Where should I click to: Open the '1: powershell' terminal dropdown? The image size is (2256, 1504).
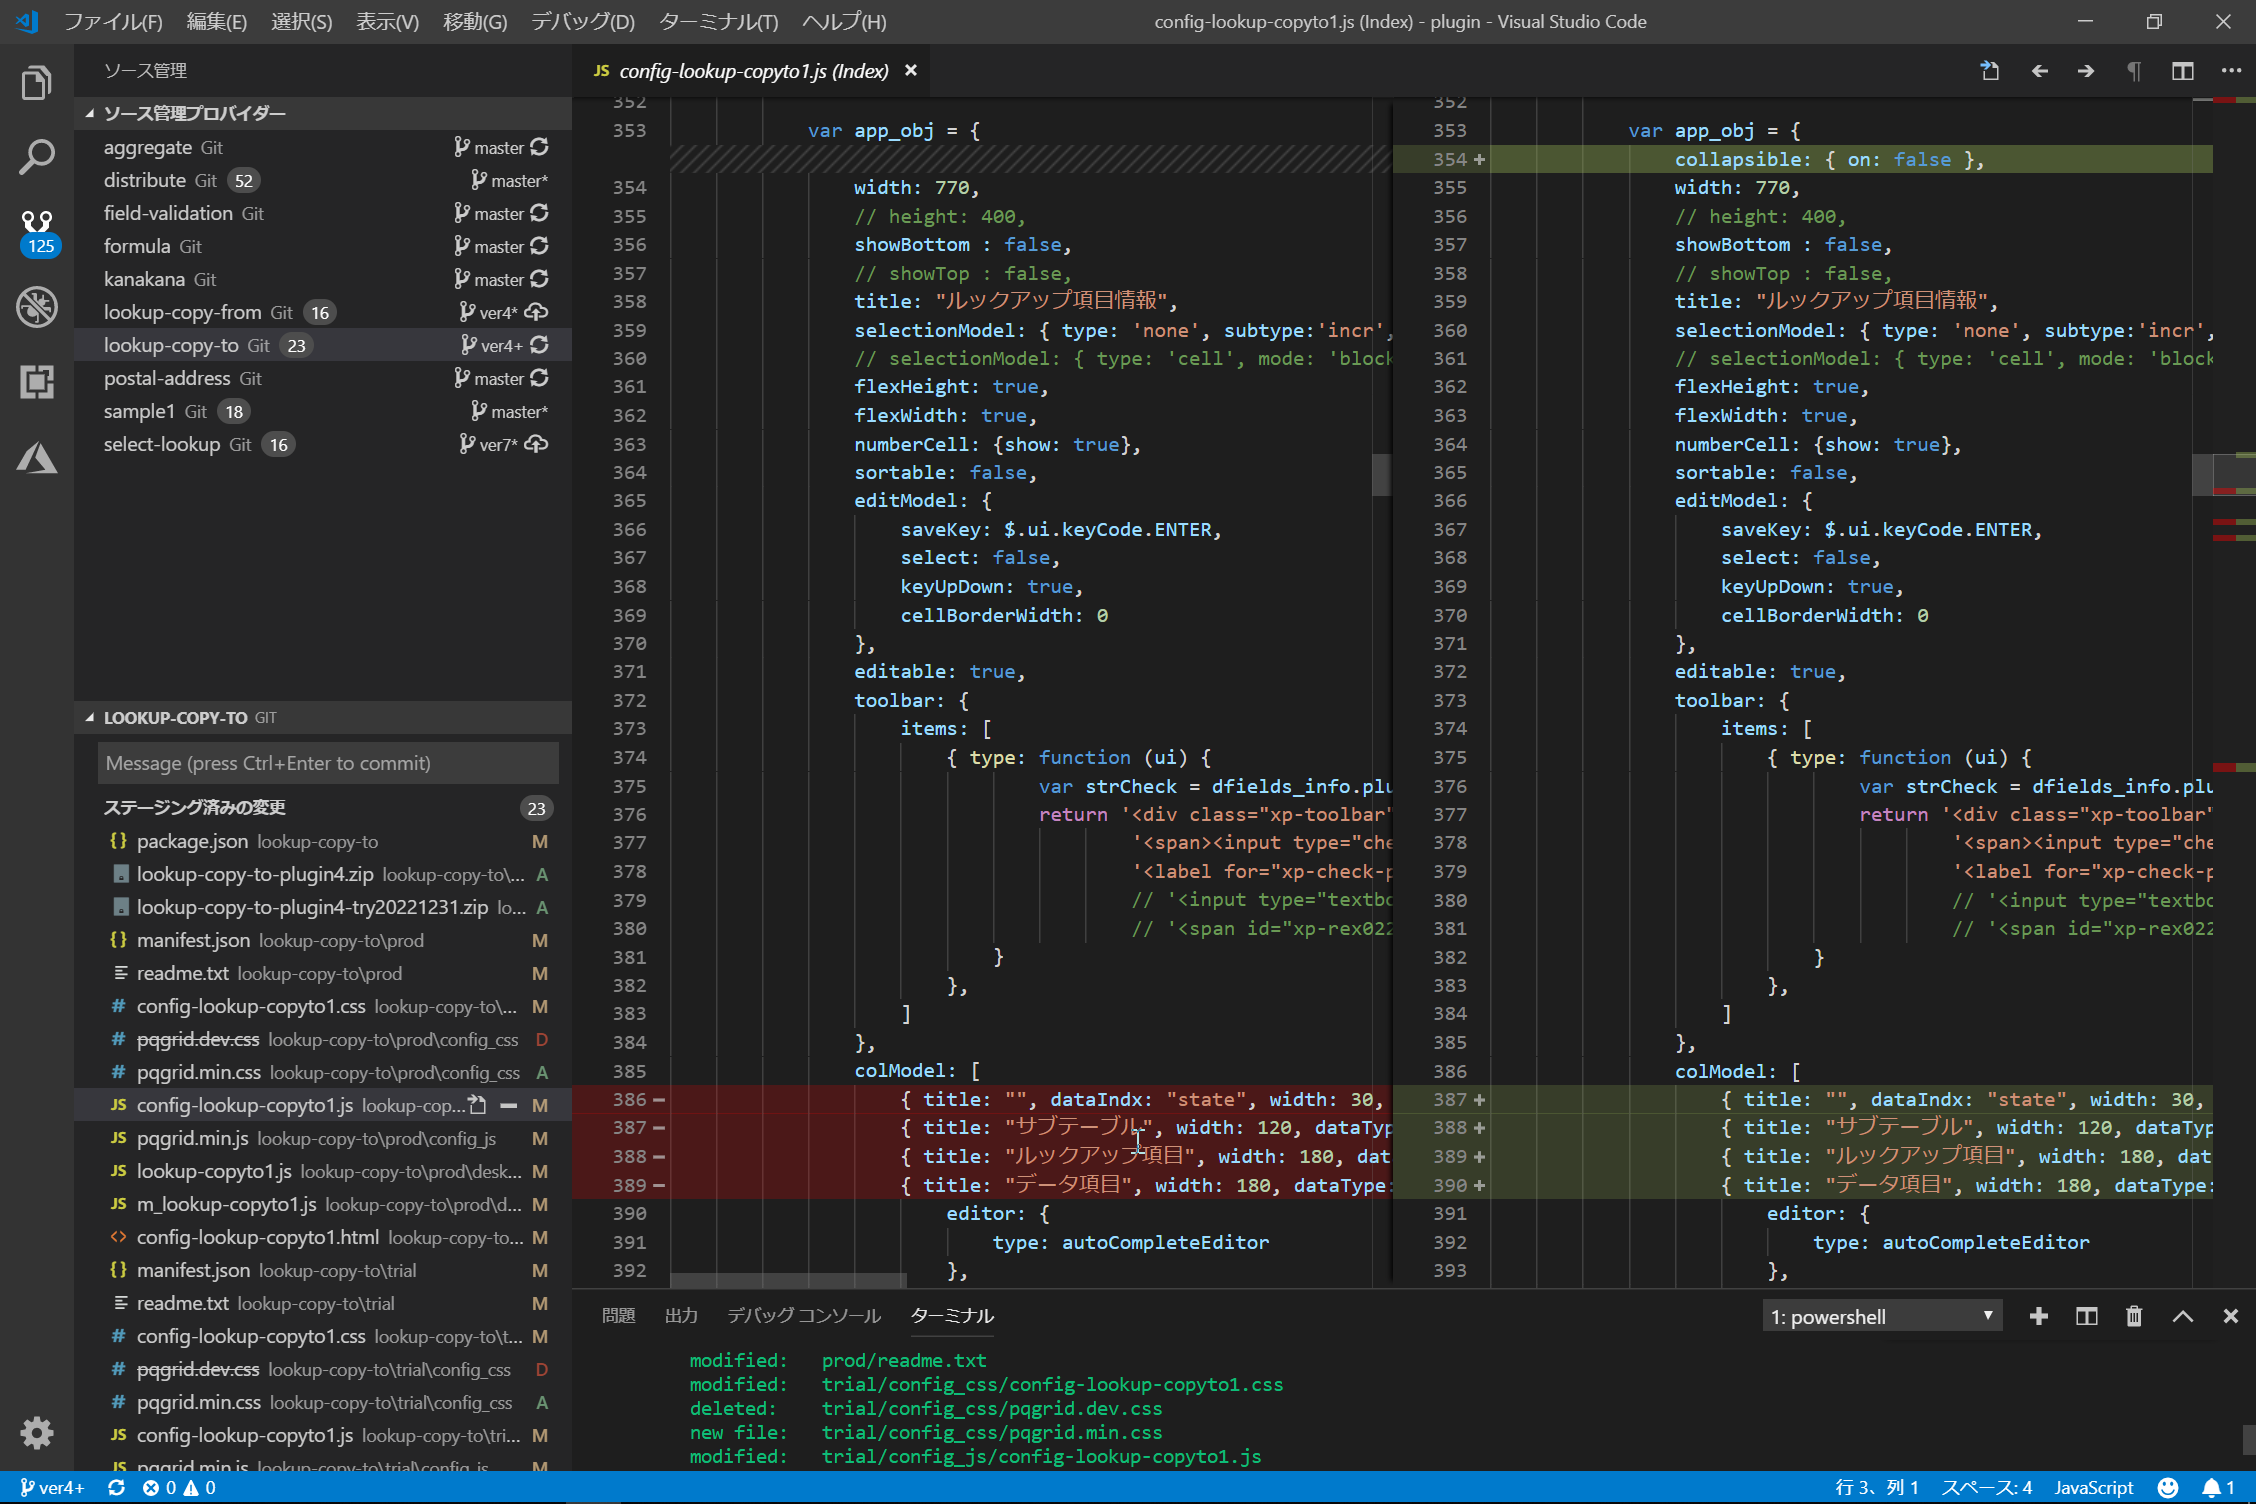(x=1881, y=1316)
